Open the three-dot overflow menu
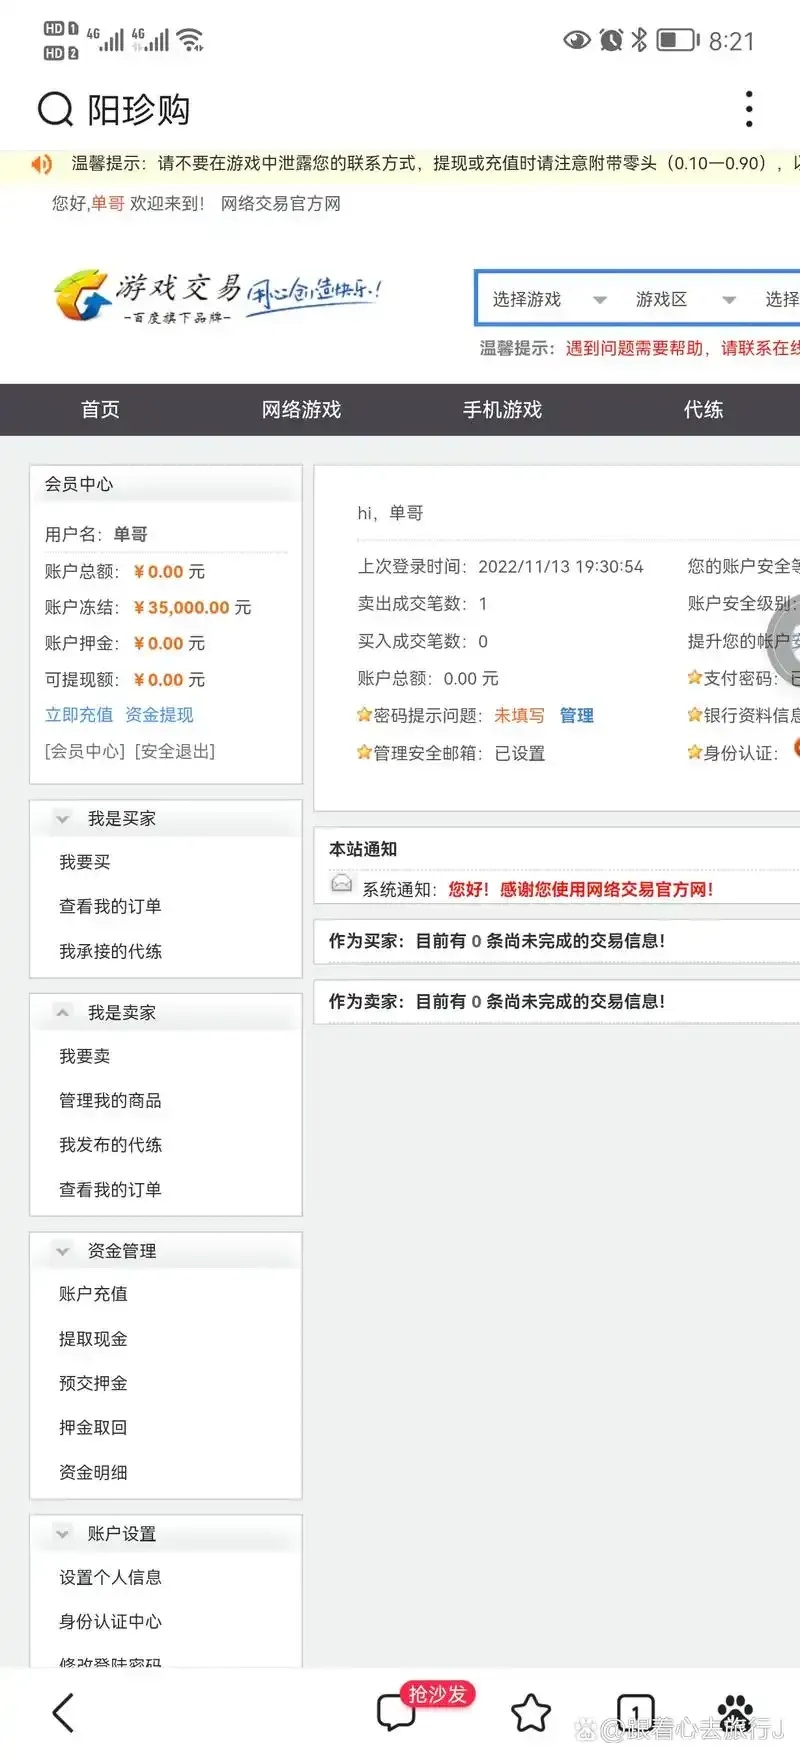Screen dimensions: 800x1759 [x=749, y=109]
